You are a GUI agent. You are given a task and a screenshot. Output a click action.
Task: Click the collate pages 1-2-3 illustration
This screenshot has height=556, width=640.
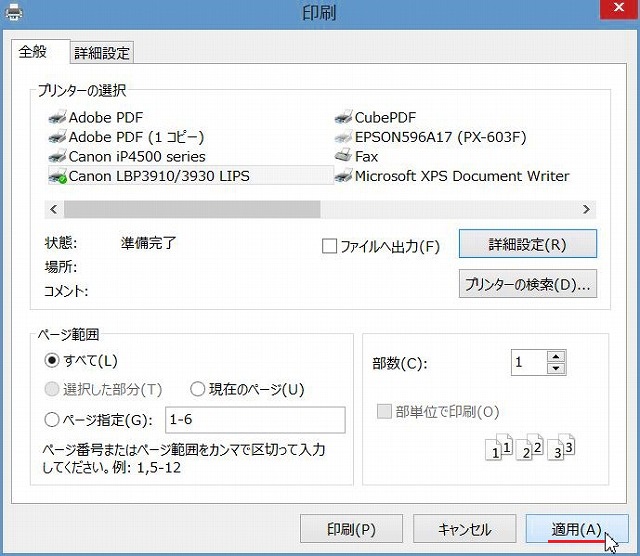[530, 447]
